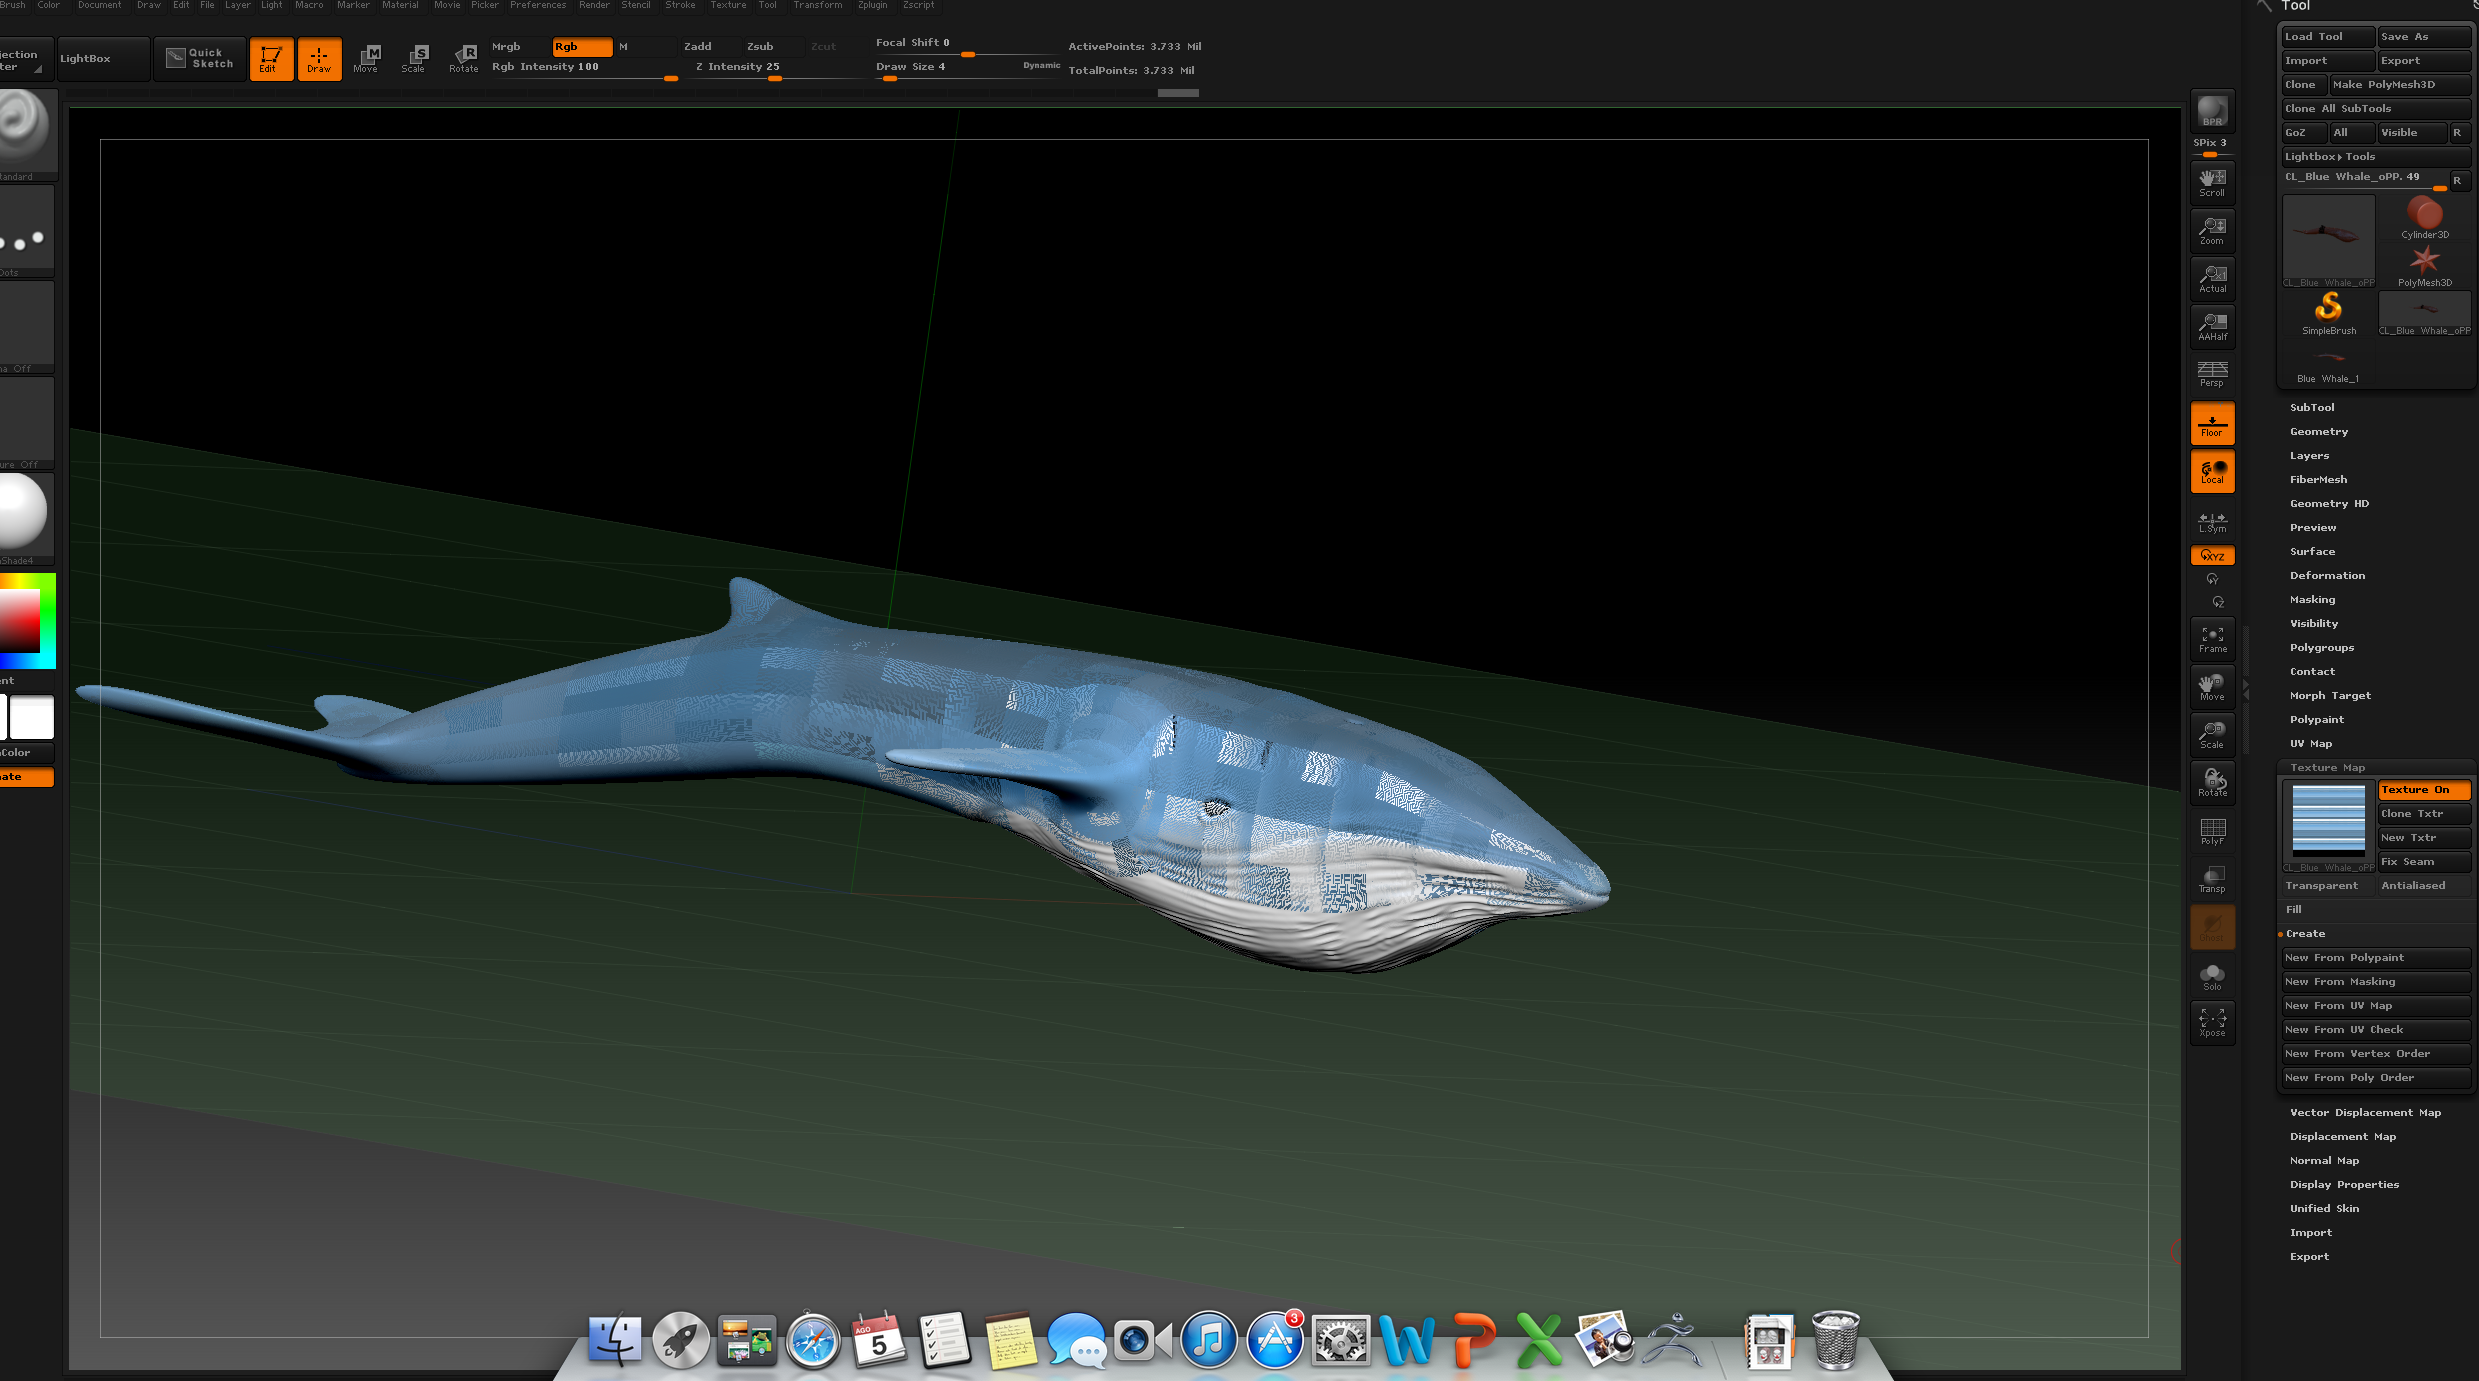Expand the Displacement Map section
The image size is (2479, 1381).
tap(2342, 1137)
